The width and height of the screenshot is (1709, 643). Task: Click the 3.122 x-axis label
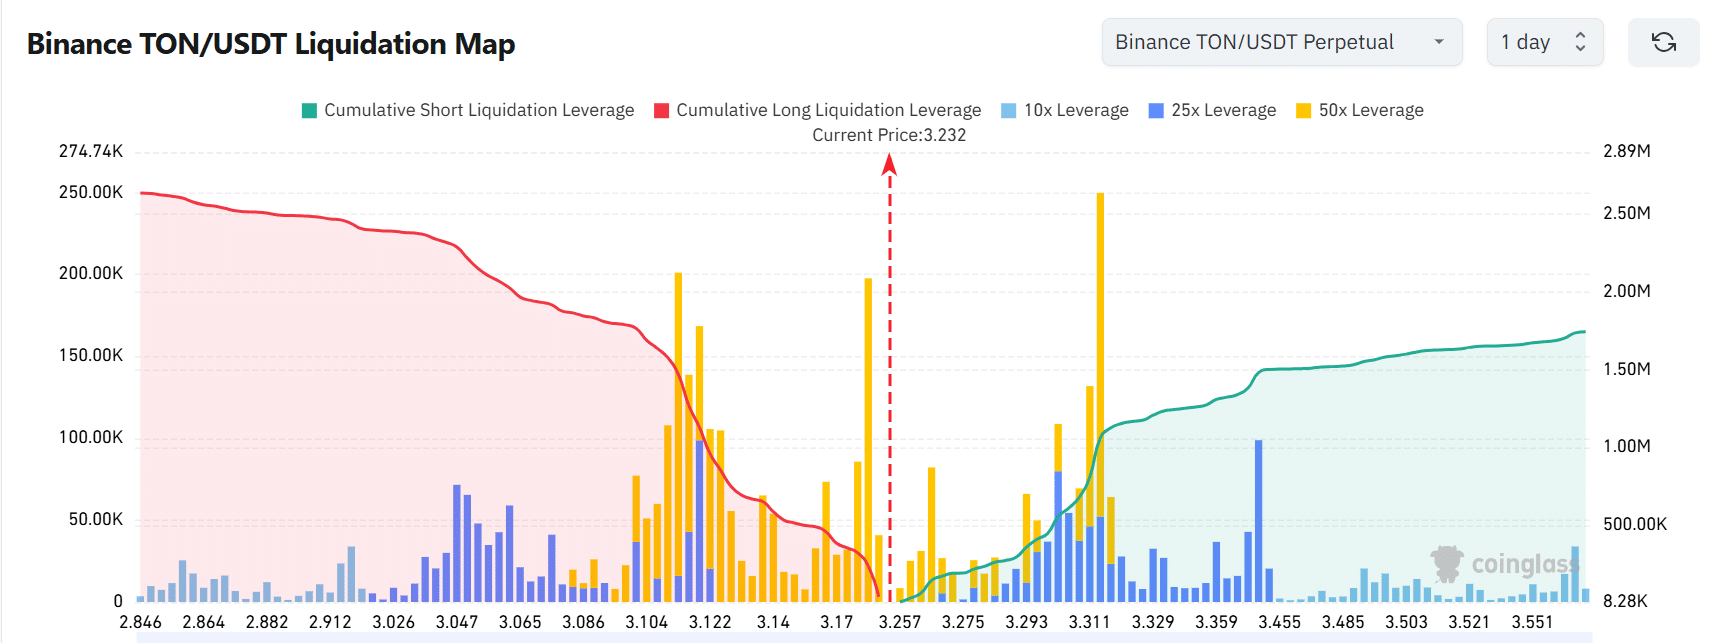point(710,622)
